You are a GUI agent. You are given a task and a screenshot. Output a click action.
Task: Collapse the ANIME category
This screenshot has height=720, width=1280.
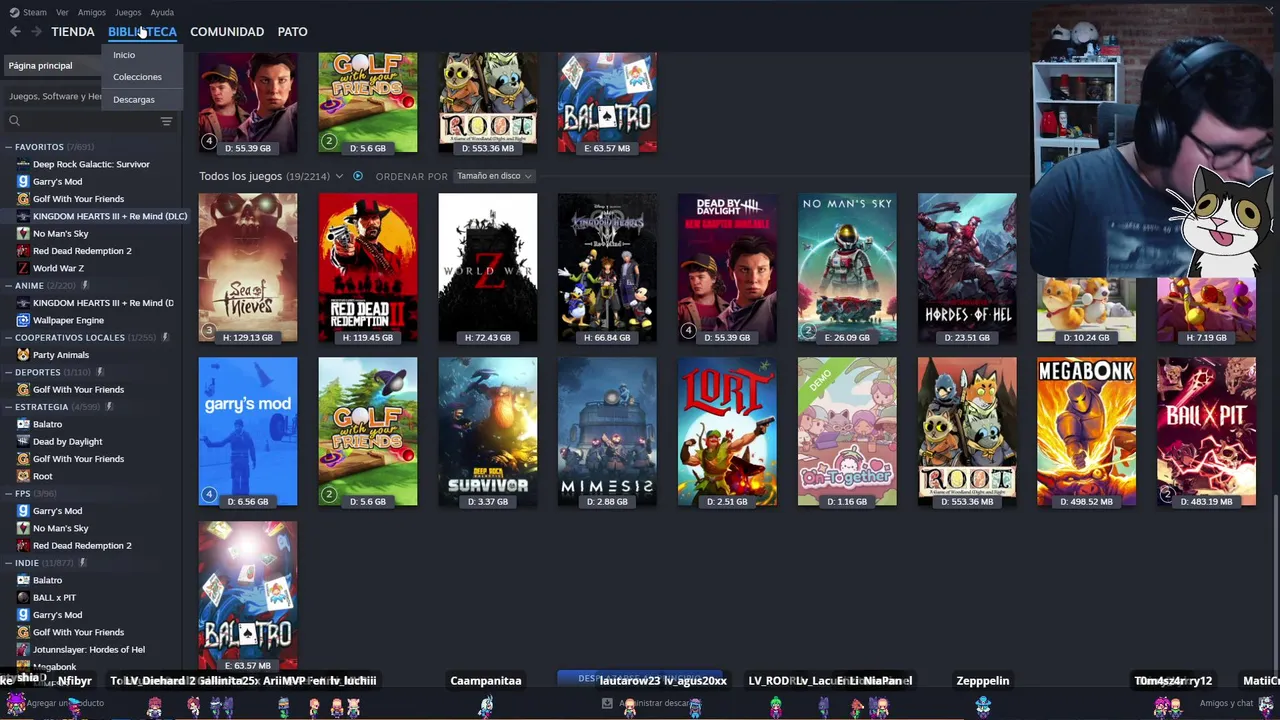pyautogui.click(x=8, y=286)
